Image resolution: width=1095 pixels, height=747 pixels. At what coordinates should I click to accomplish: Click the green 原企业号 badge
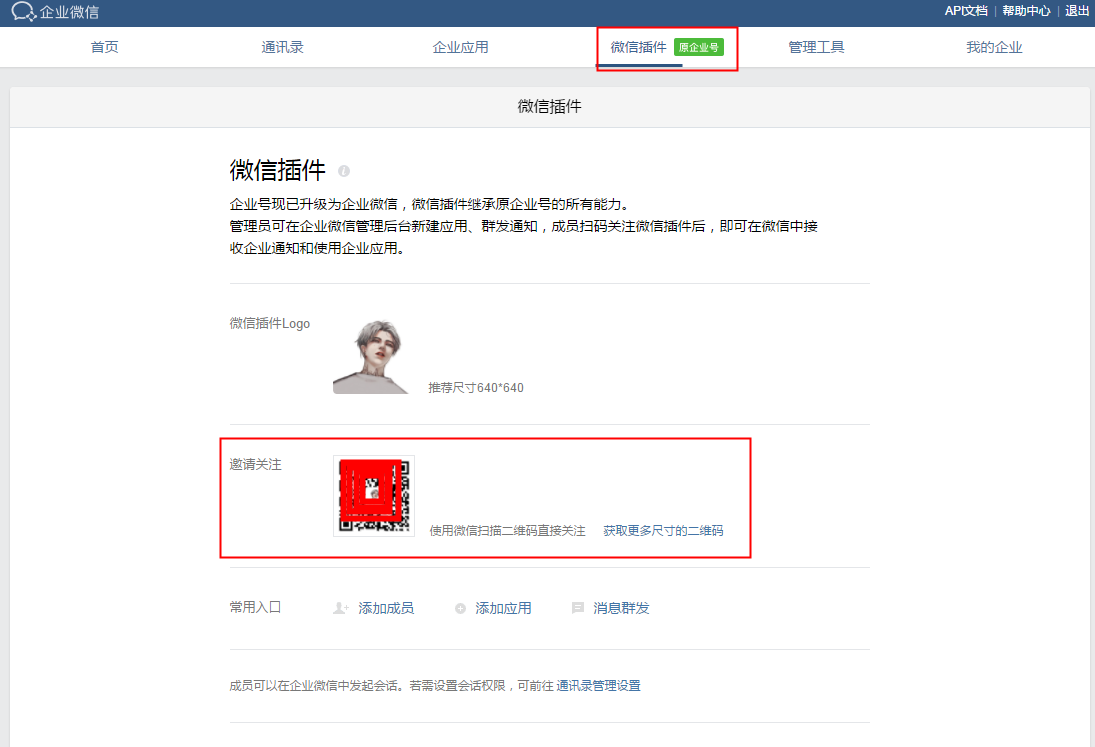click(698, 47)
